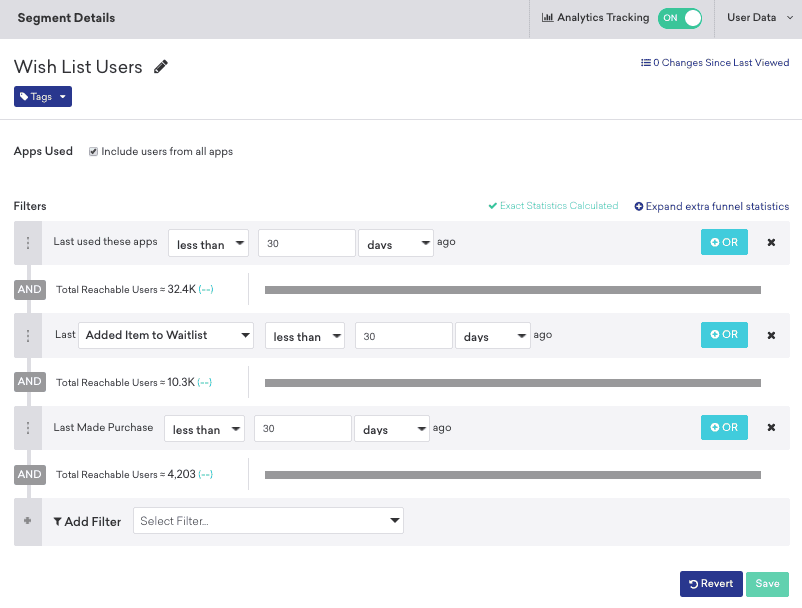Screen dimensions: 802x608
Task: Expand extra funnel statistics
Action: pos(711,205)
